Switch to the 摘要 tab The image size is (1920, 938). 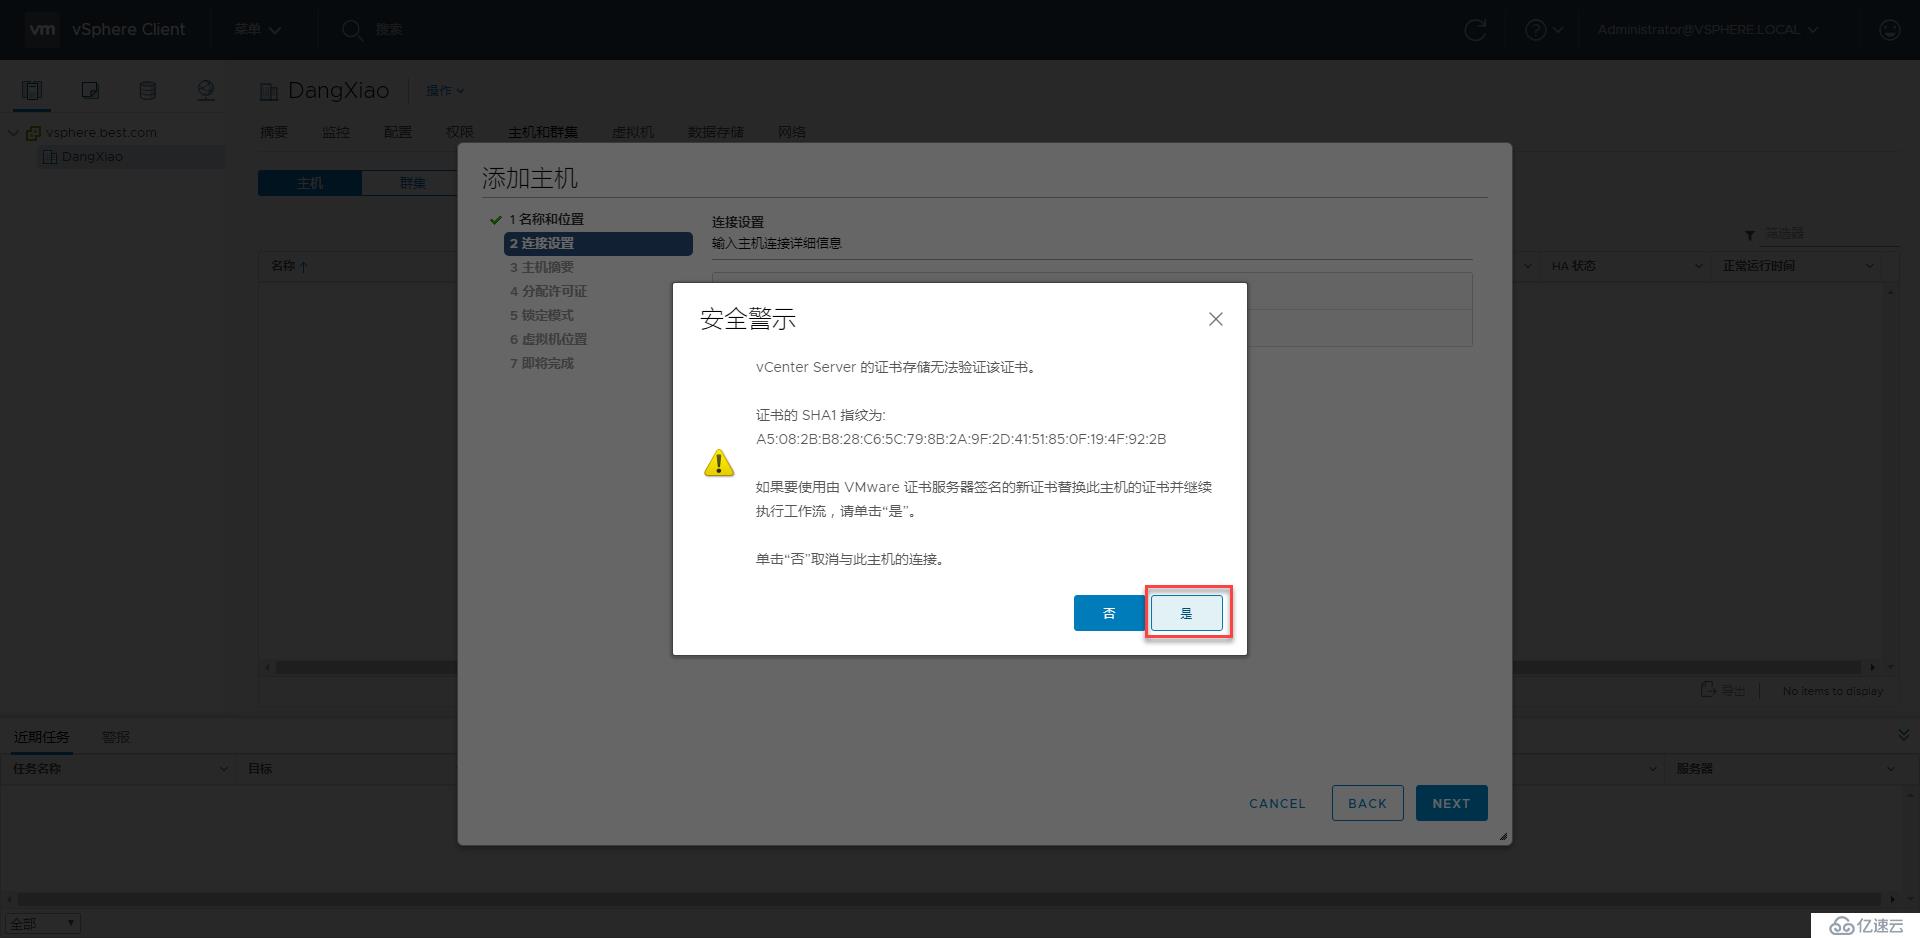coord(274,132)
